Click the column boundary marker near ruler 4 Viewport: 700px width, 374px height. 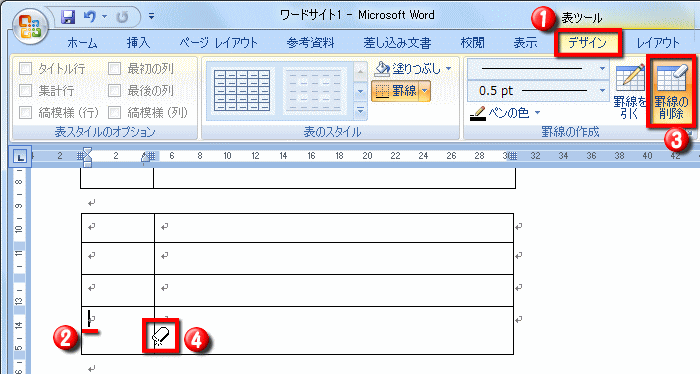[152, 156]
